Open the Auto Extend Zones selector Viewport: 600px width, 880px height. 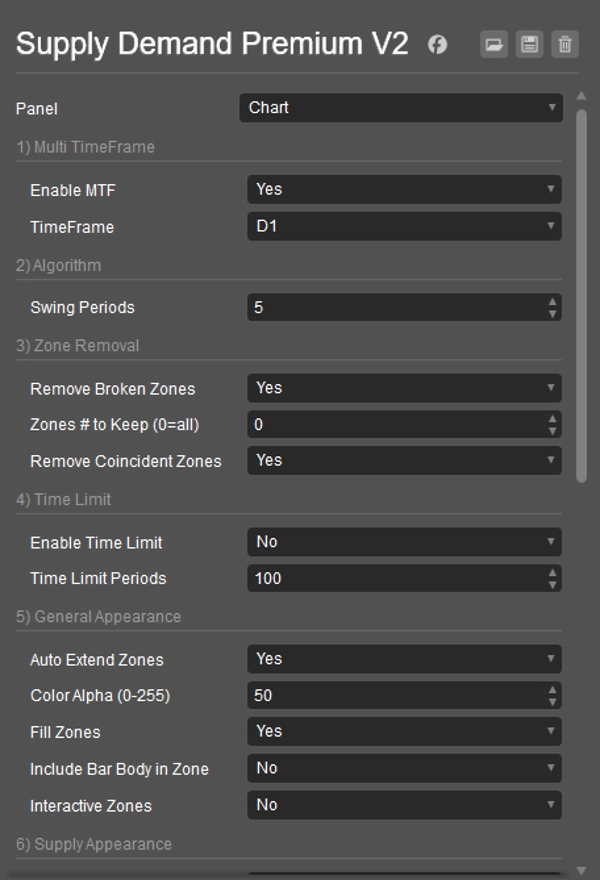point(403,658)
